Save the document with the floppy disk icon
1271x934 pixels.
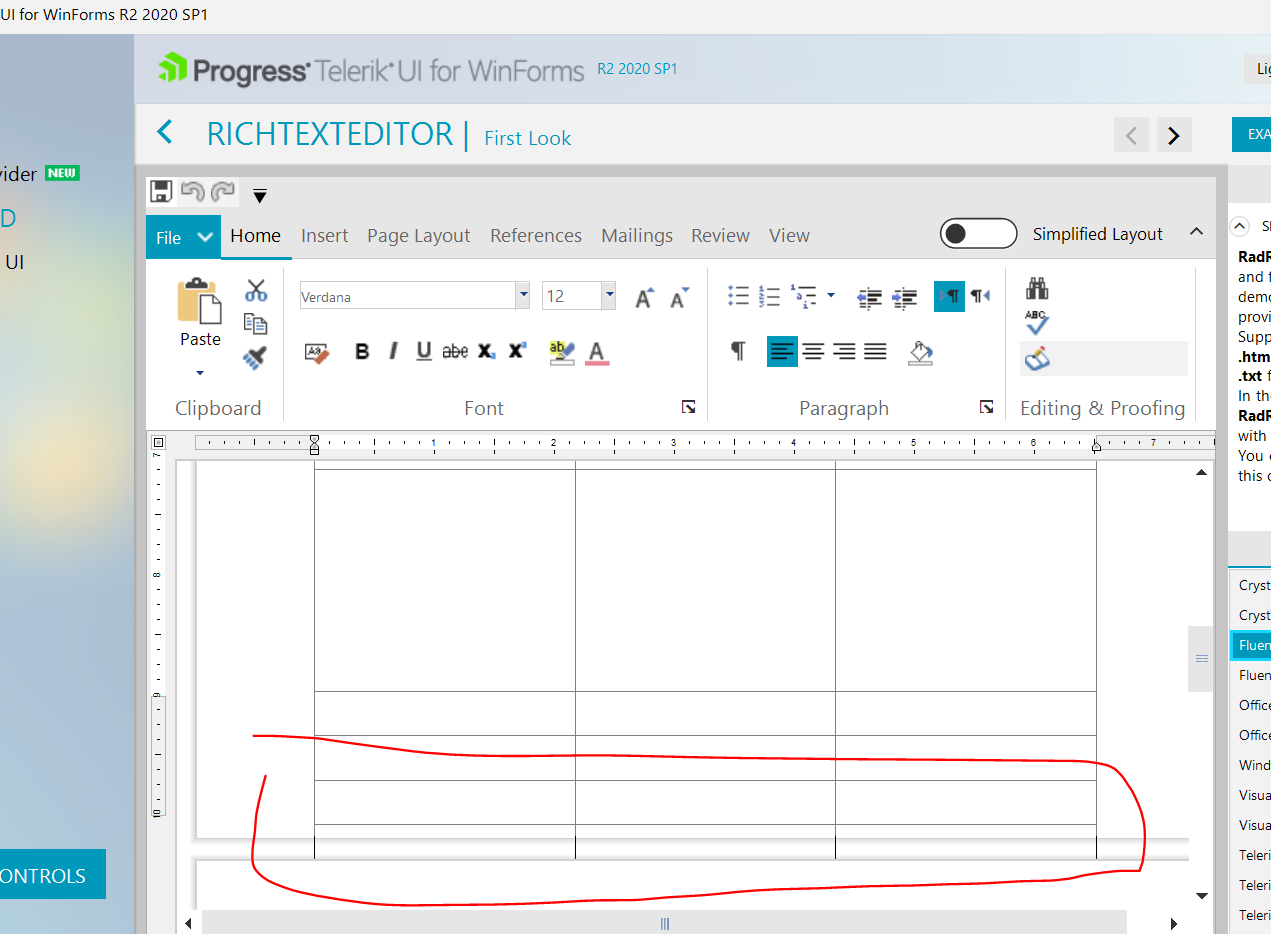click(161, 192)
